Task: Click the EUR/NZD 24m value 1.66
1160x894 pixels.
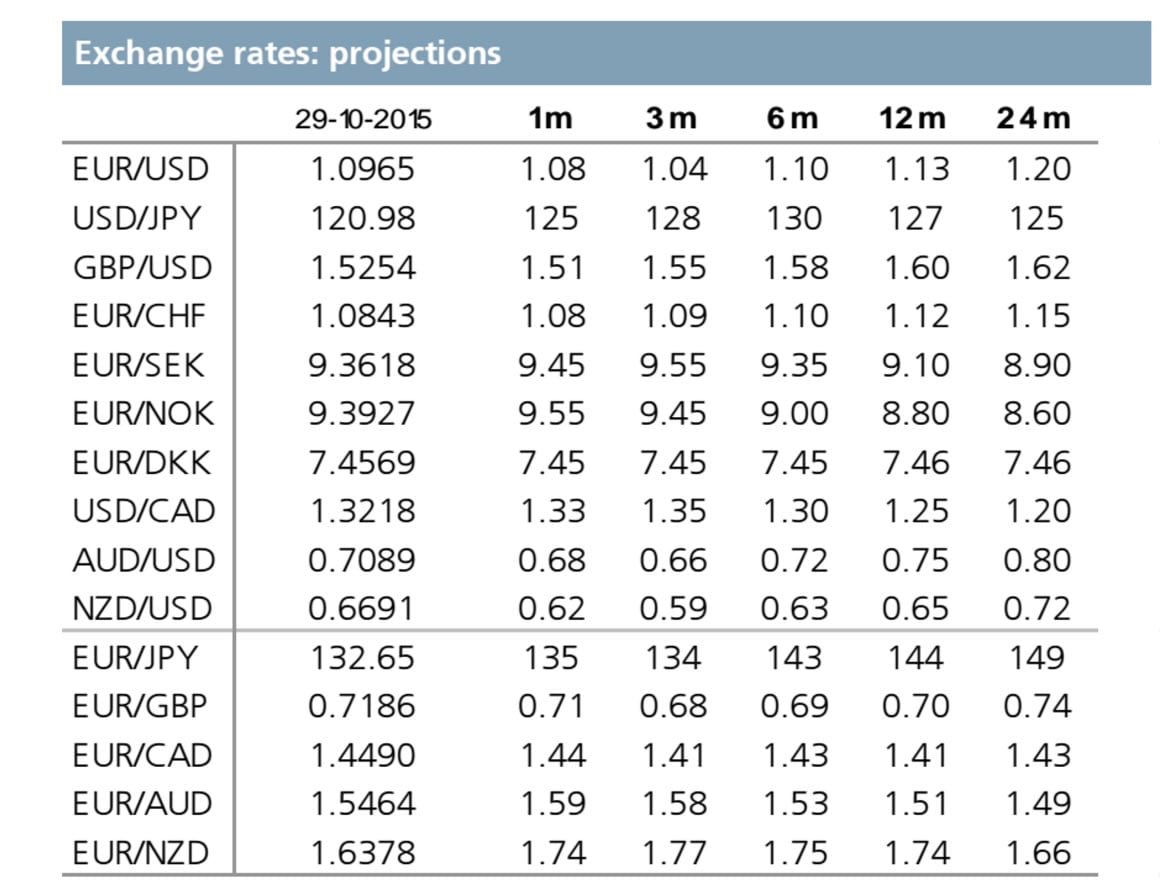Action: [1037, 854]
